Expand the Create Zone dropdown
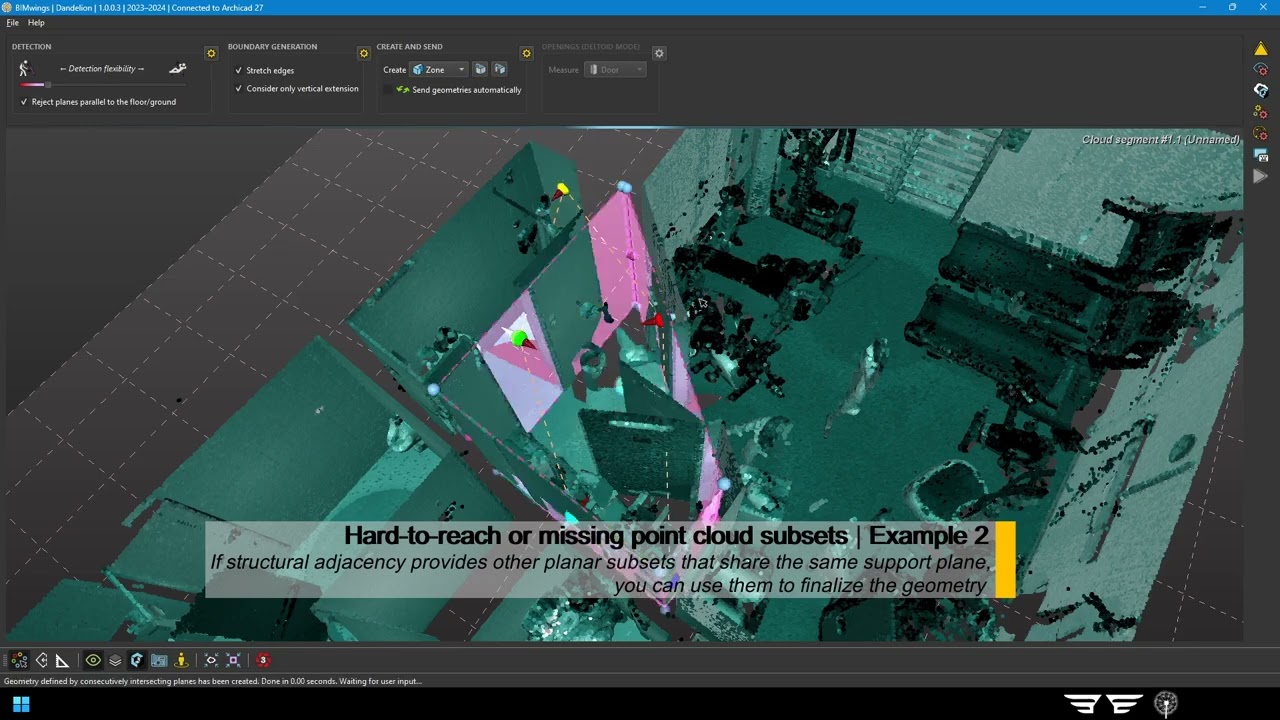 (439, 70)
